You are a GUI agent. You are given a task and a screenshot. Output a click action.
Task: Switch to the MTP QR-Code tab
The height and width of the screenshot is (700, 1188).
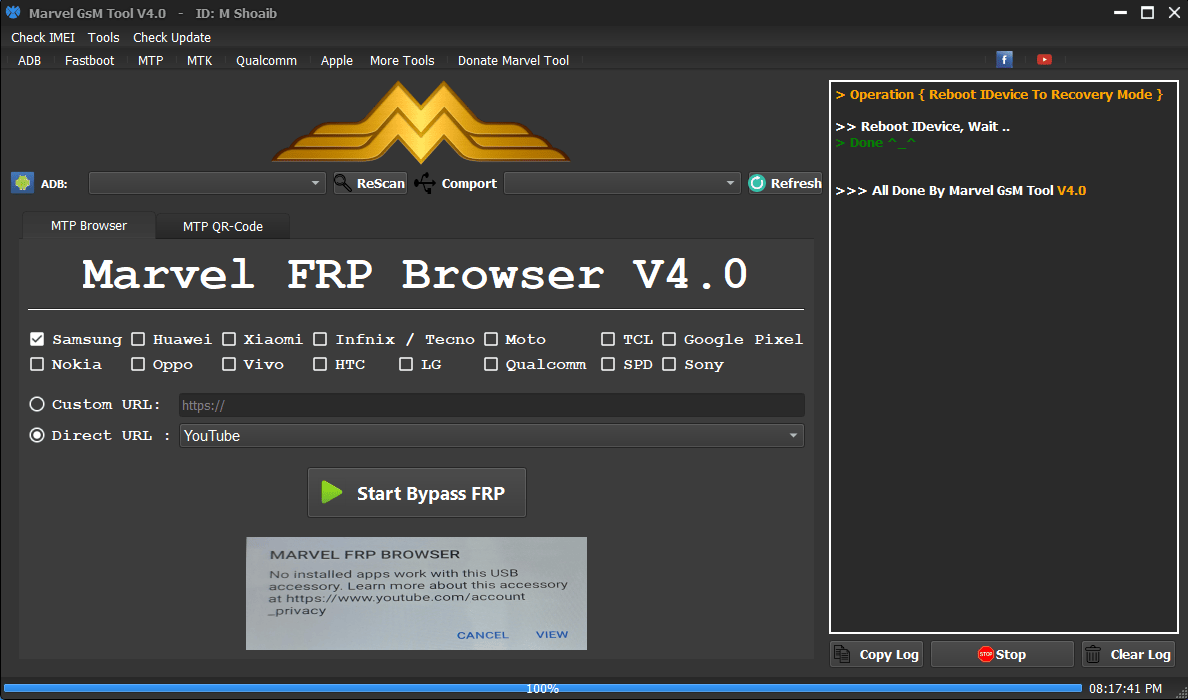(x=222, y=226)
